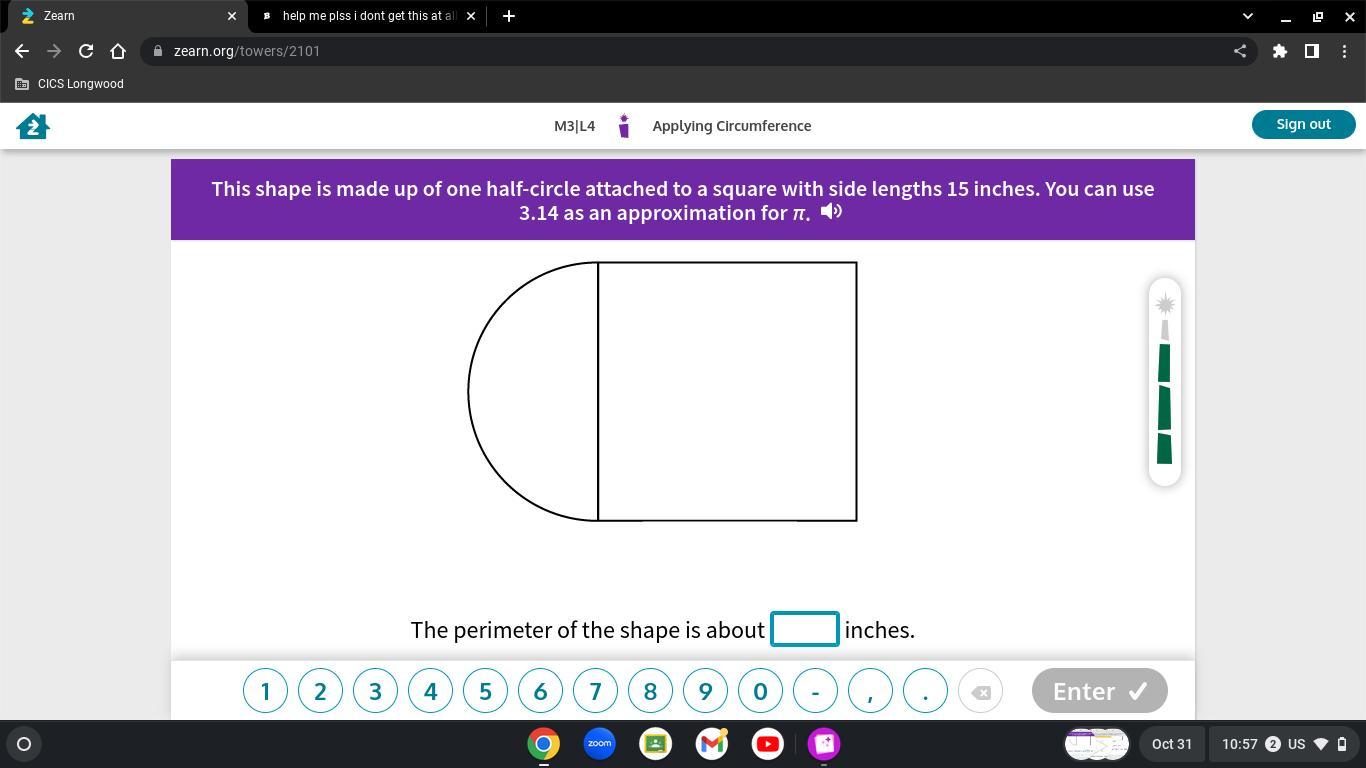Click the Zearn home icon
Screen dimensions: 1366x768
(33, 126)
